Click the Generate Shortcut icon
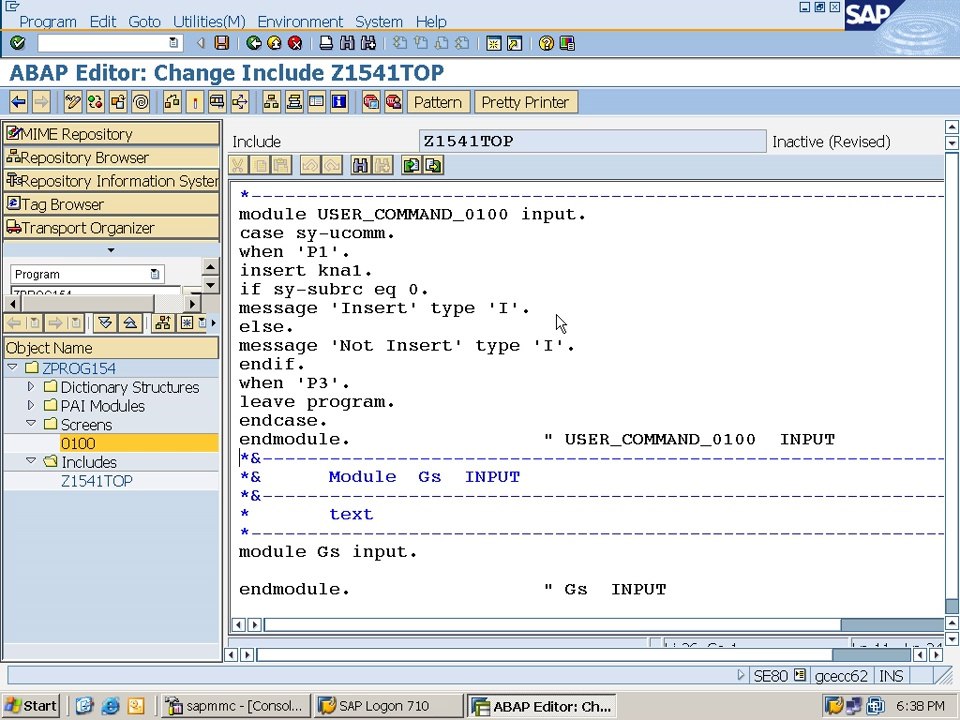 514,43
